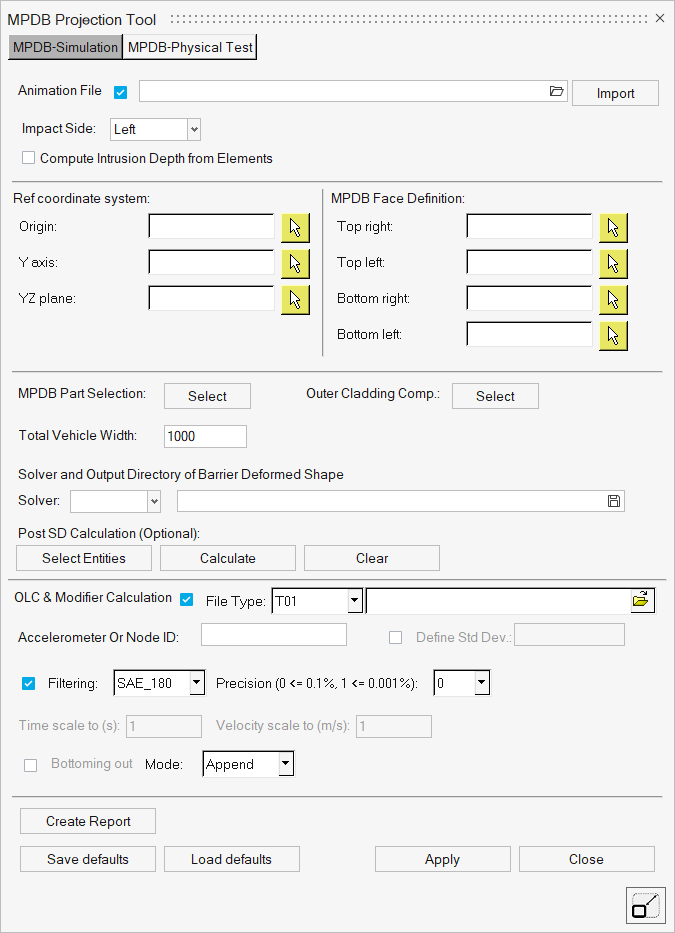Select the MPDB-Simulation tab
The height and width of the screenshot is (933, 675).
pos(65,47)
